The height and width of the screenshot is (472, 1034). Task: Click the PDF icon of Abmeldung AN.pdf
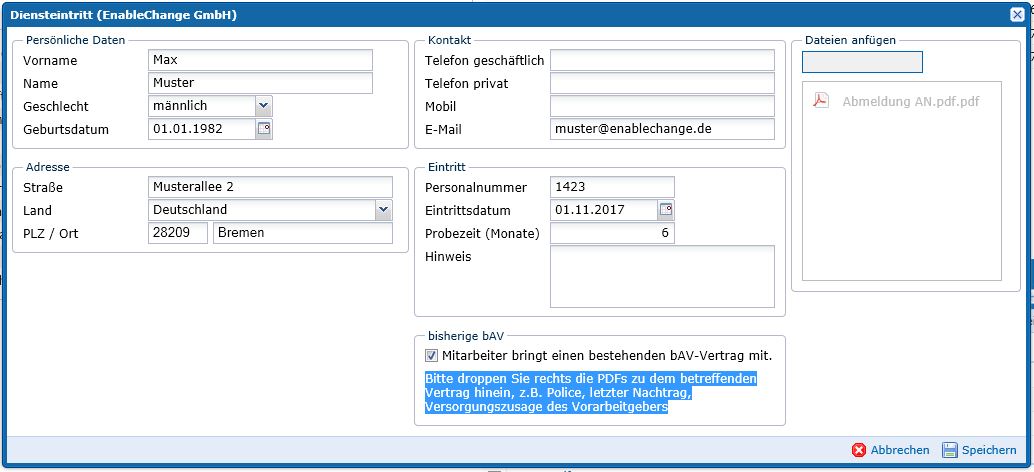pos(821,101)
